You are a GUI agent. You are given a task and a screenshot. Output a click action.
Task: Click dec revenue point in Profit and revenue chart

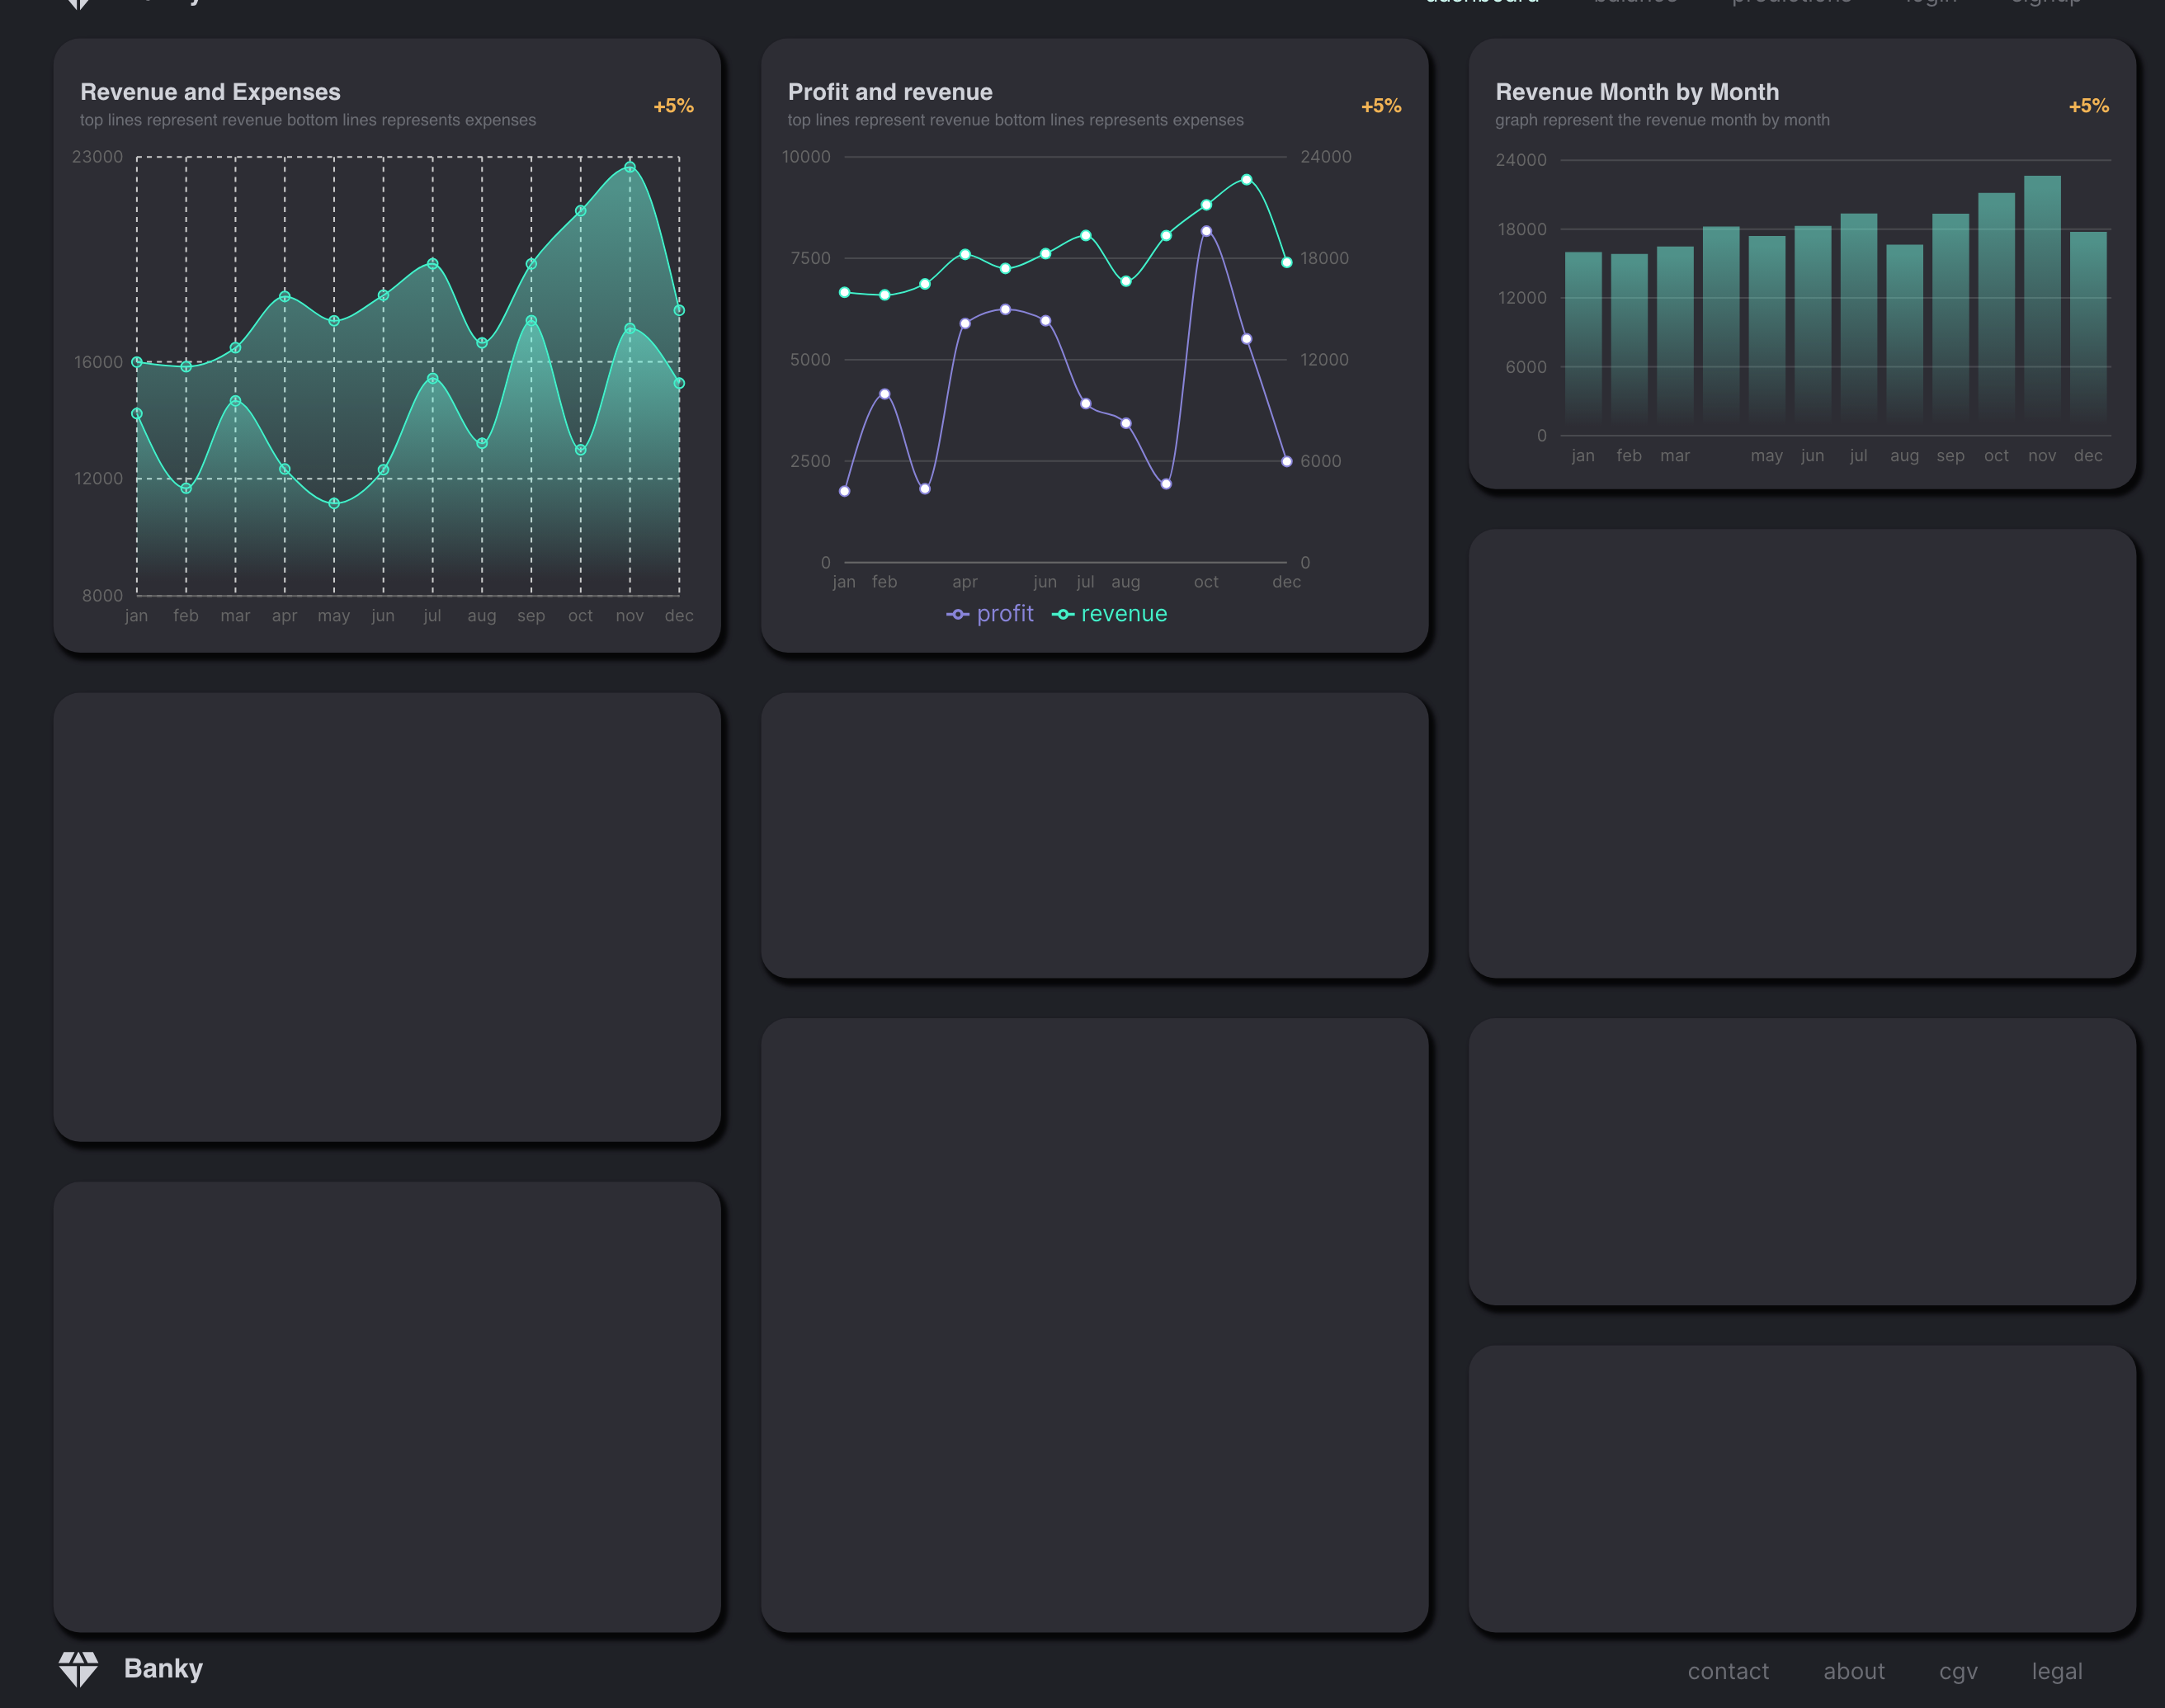pyautogui.click(x=1286, y=262)
